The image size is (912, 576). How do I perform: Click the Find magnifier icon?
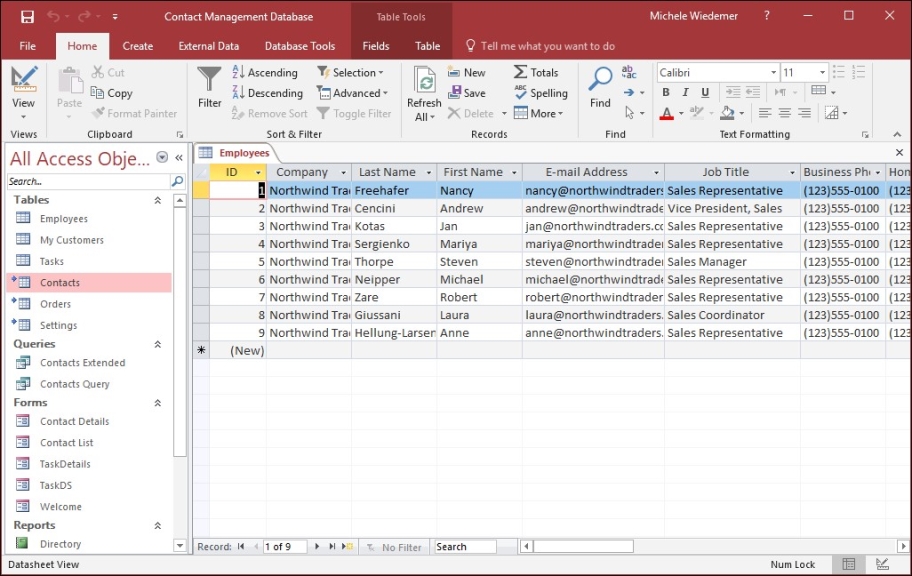pyautogui.click(x=600, y=79)
